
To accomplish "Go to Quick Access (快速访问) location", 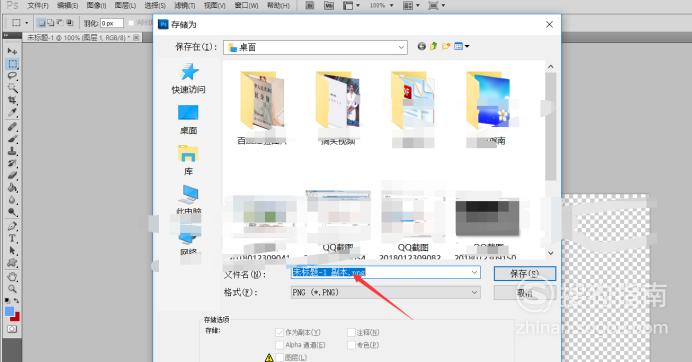I will tap(188, 79).
